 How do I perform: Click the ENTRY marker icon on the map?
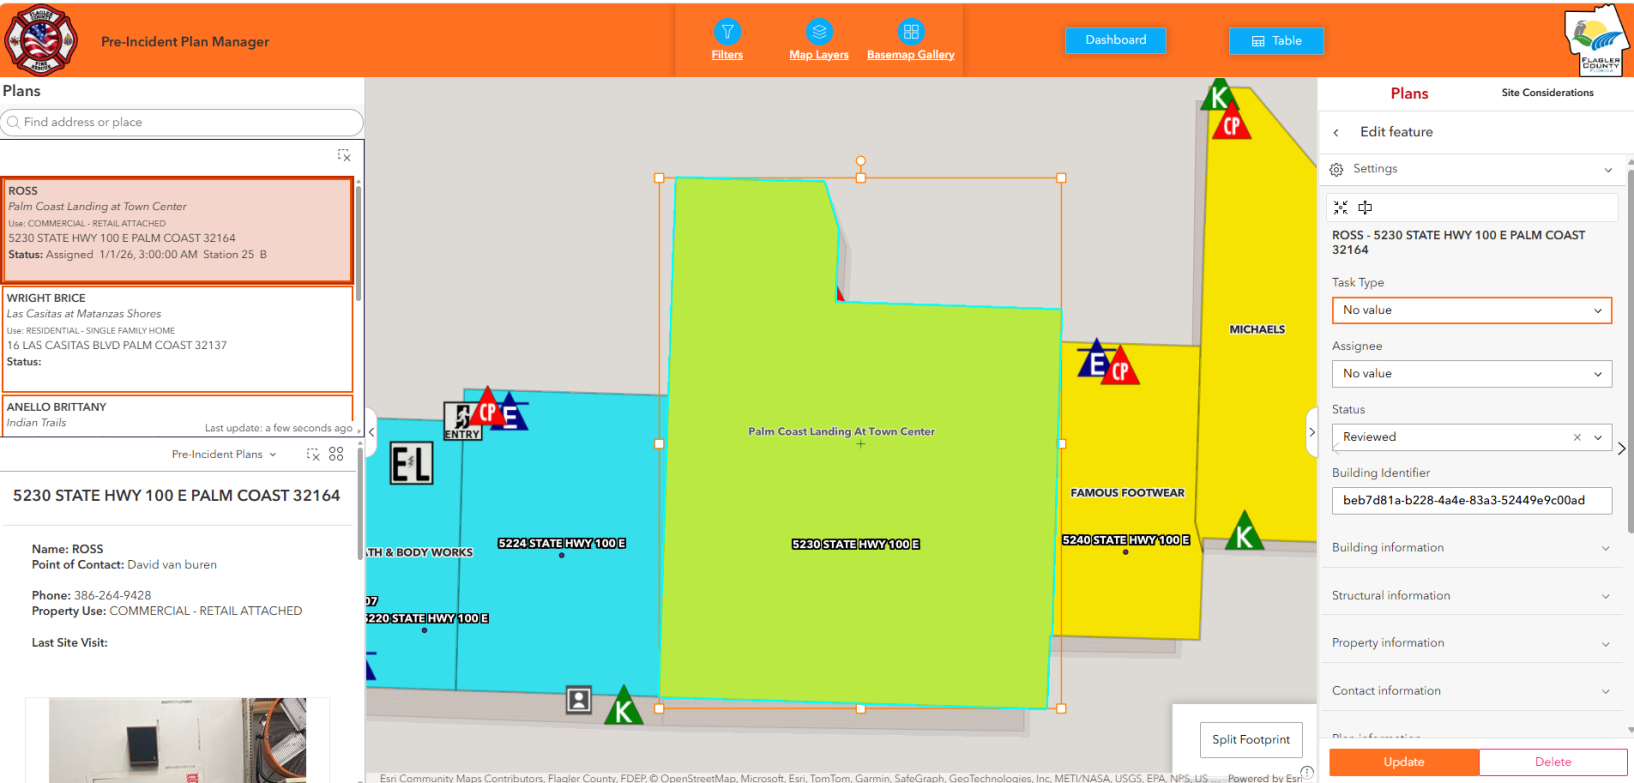(461, 421)
